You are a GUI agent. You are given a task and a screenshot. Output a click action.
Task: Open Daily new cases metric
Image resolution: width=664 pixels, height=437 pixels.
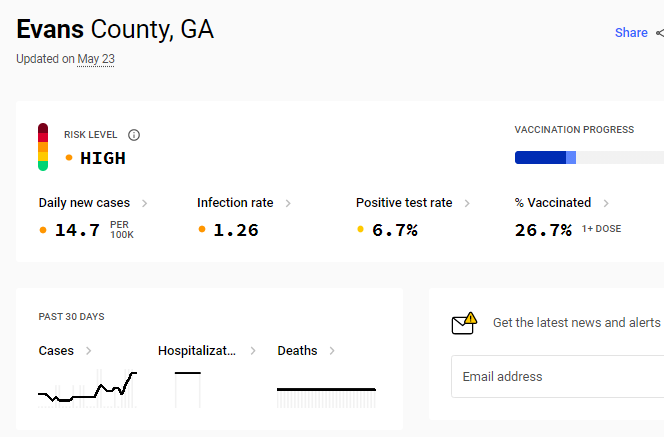84,203
